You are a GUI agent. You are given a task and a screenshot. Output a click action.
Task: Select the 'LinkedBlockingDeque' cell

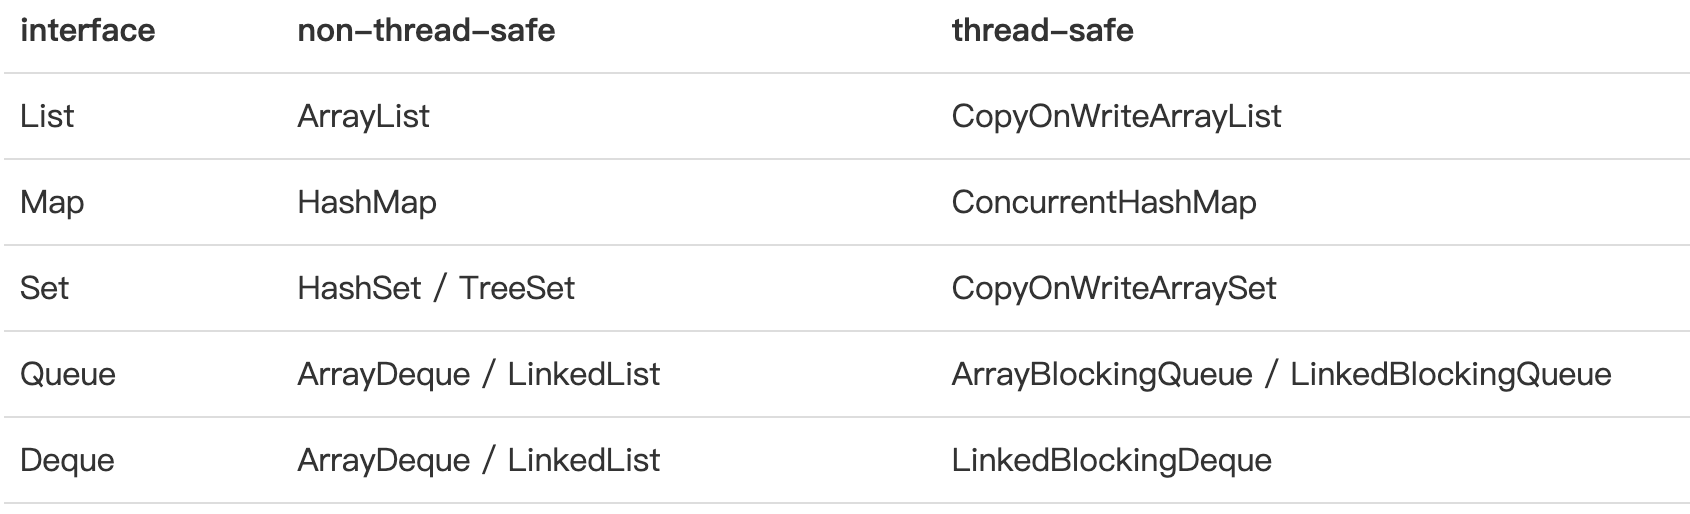[1112, 460]
